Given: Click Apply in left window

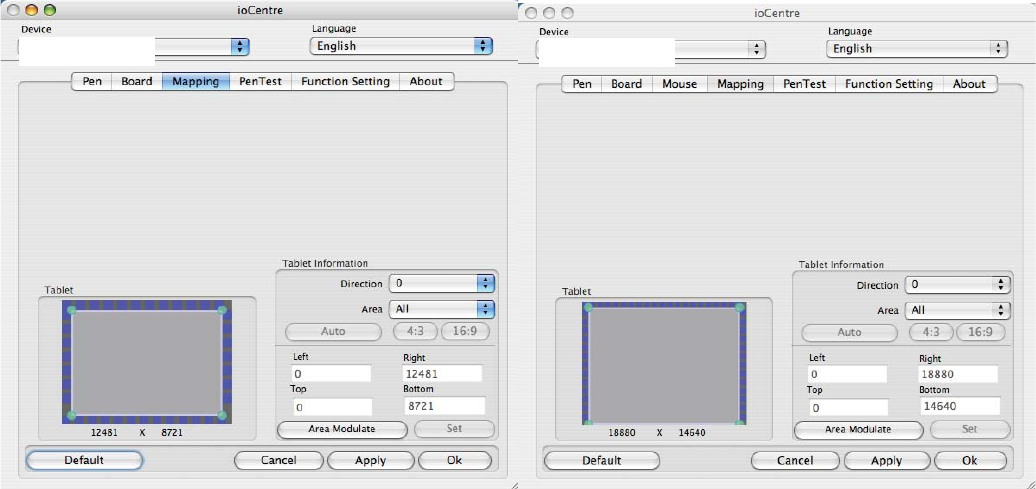Looking at the screenshot, I should [x=371, y=460].
